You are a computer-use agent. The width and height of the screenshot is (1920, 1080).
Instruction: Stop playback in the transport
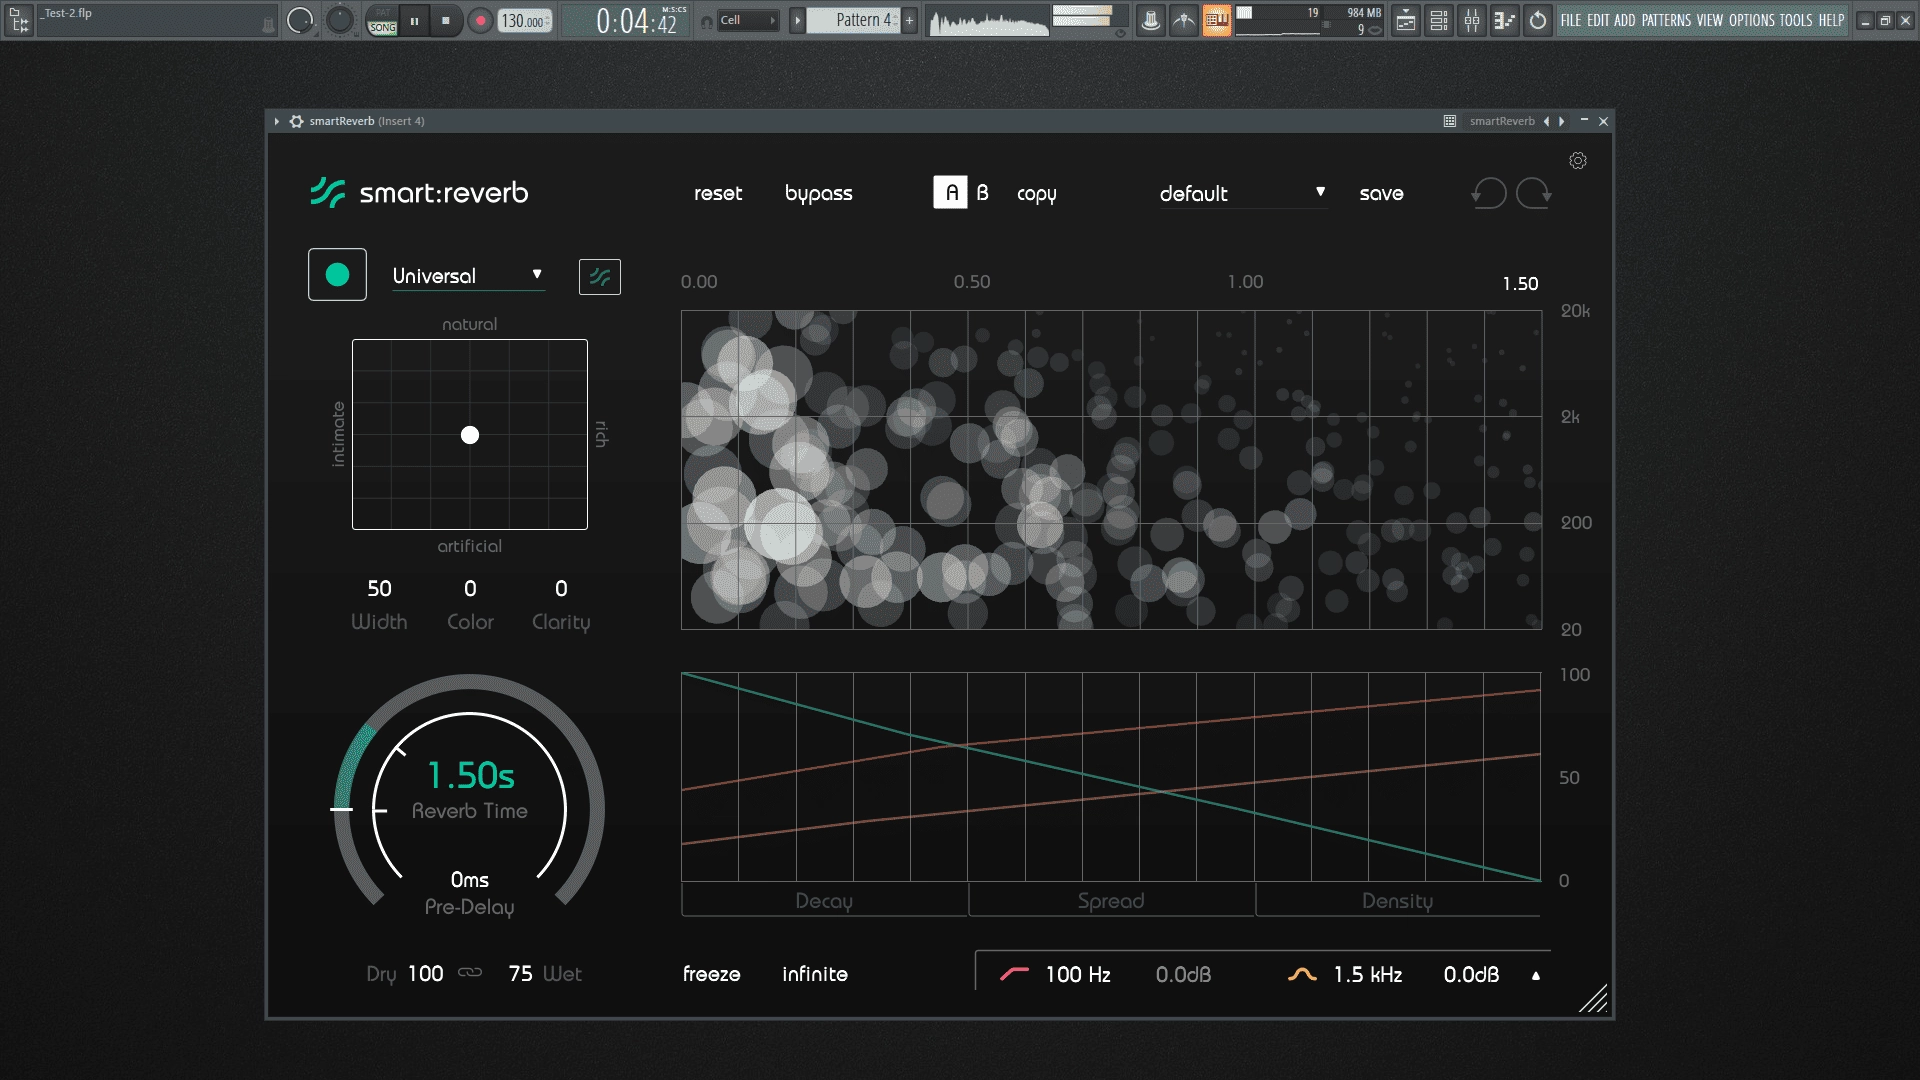point(446,20)
